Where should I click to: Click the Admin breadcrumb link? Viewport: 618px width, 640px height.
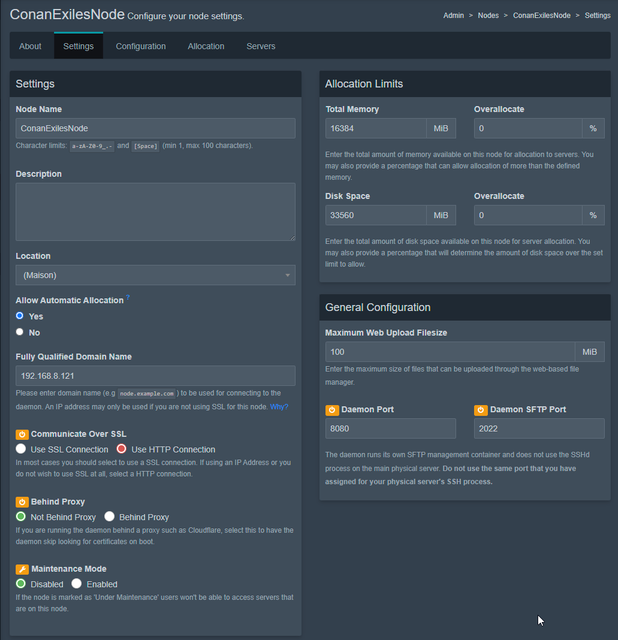tap(453, 16)
